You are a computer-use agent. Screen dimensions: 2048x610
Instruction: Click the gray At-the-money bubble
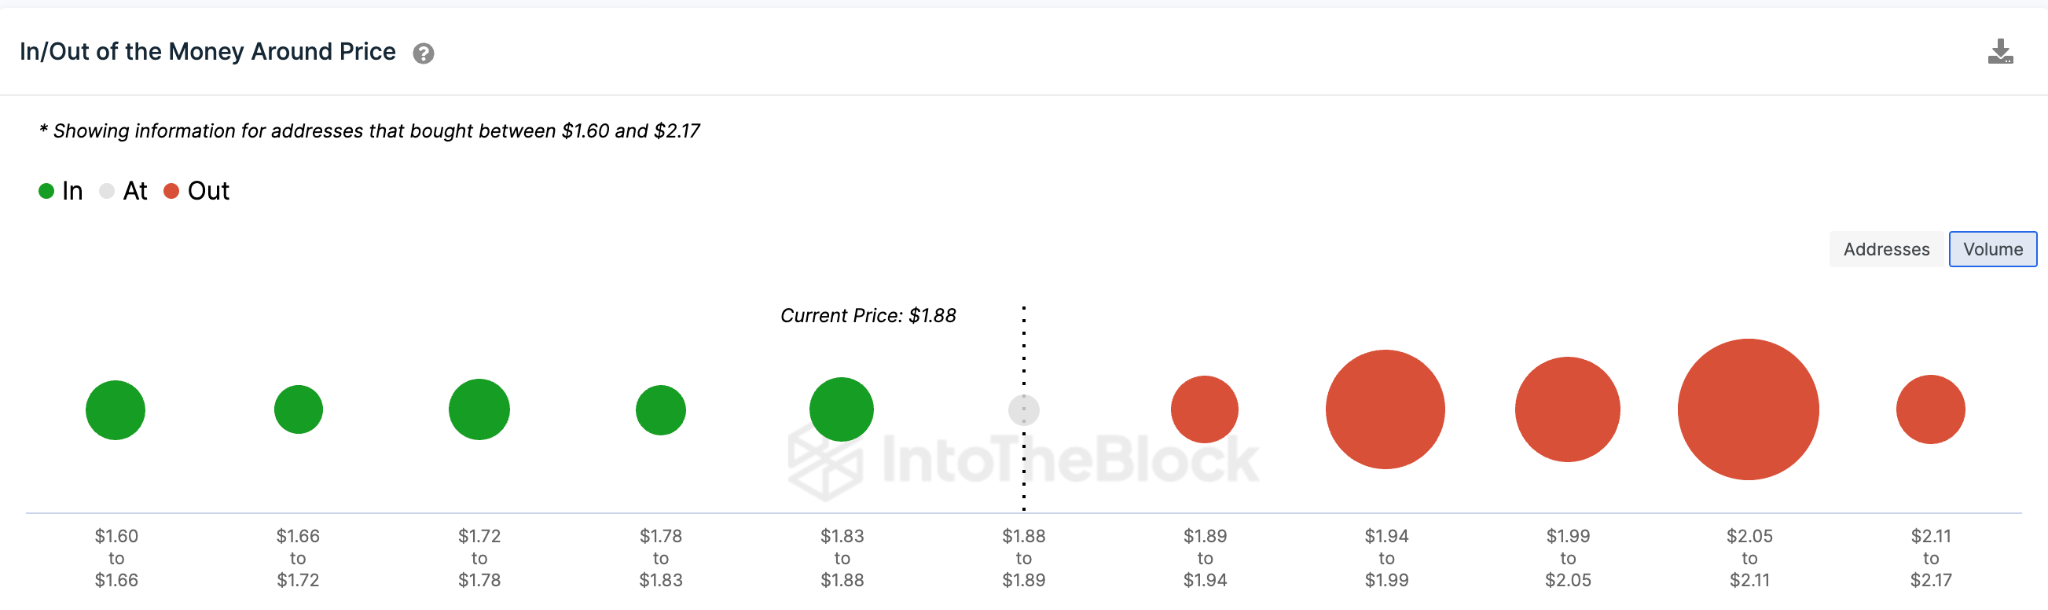1024,410
